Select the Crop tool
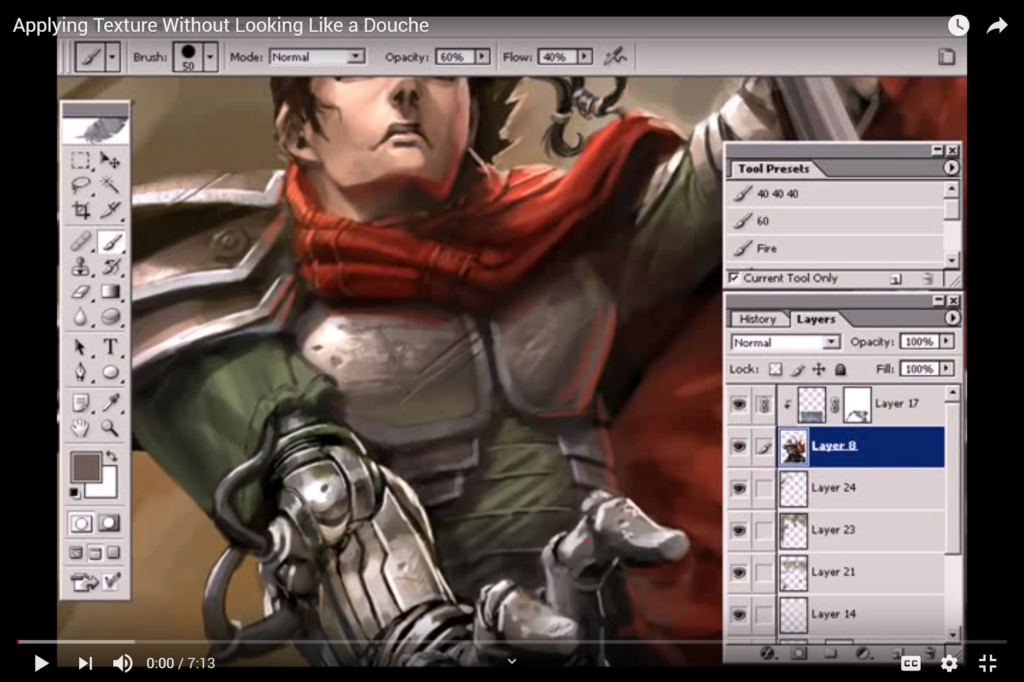 tap(80, 210)
